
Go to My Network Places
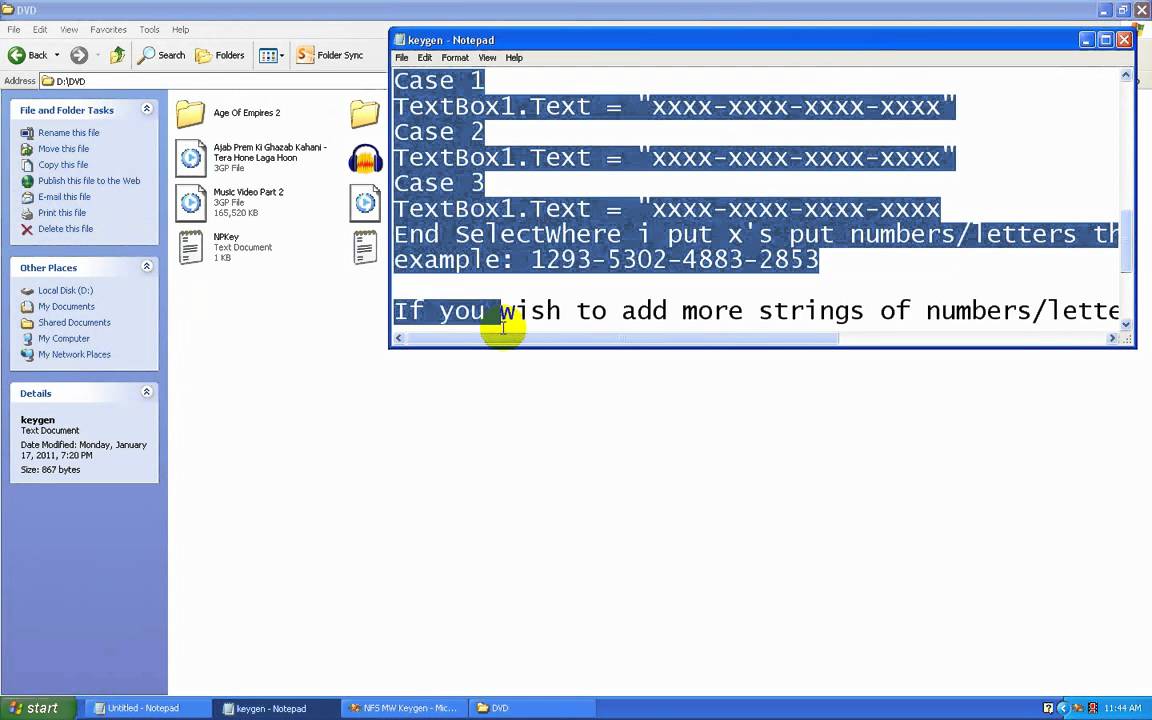coord(74,354)
